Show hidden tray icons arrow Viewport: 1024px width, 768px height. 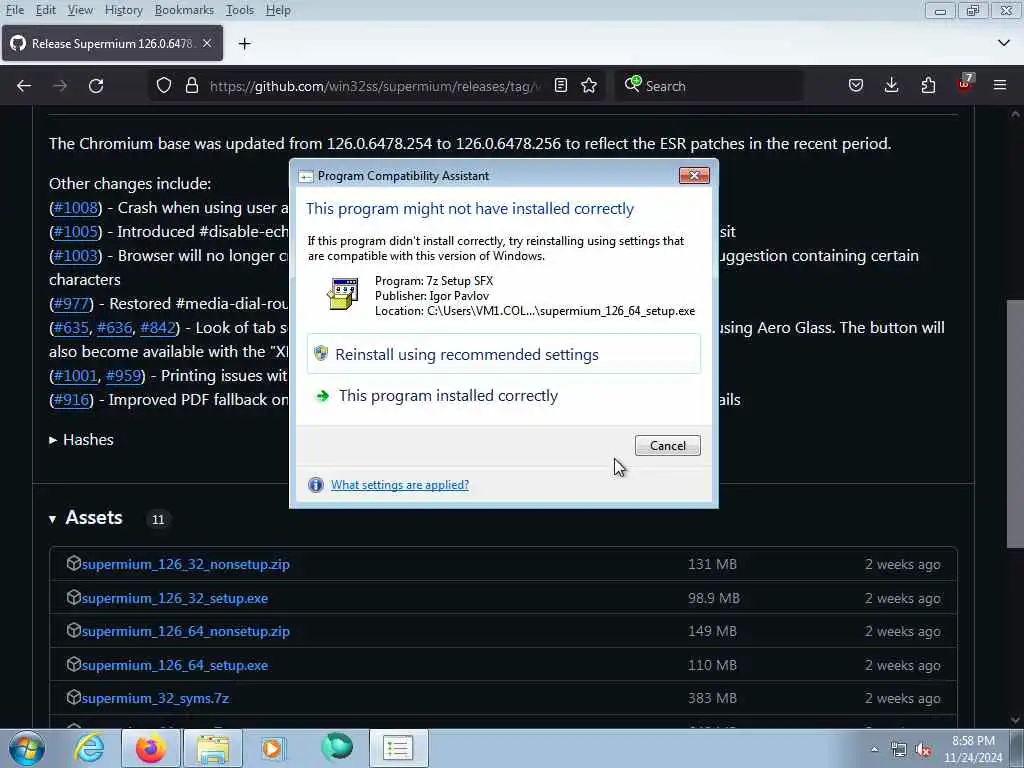(x=874, y=750)
